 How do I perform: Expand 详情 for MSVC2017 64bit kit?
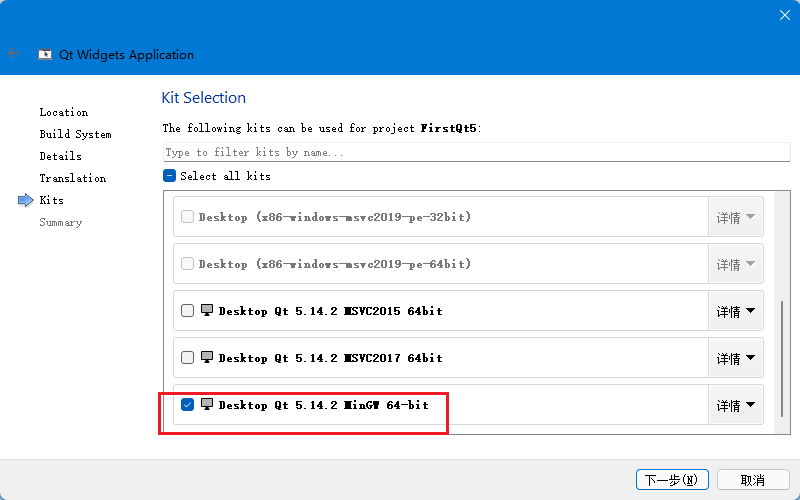(x=736, y=358)
